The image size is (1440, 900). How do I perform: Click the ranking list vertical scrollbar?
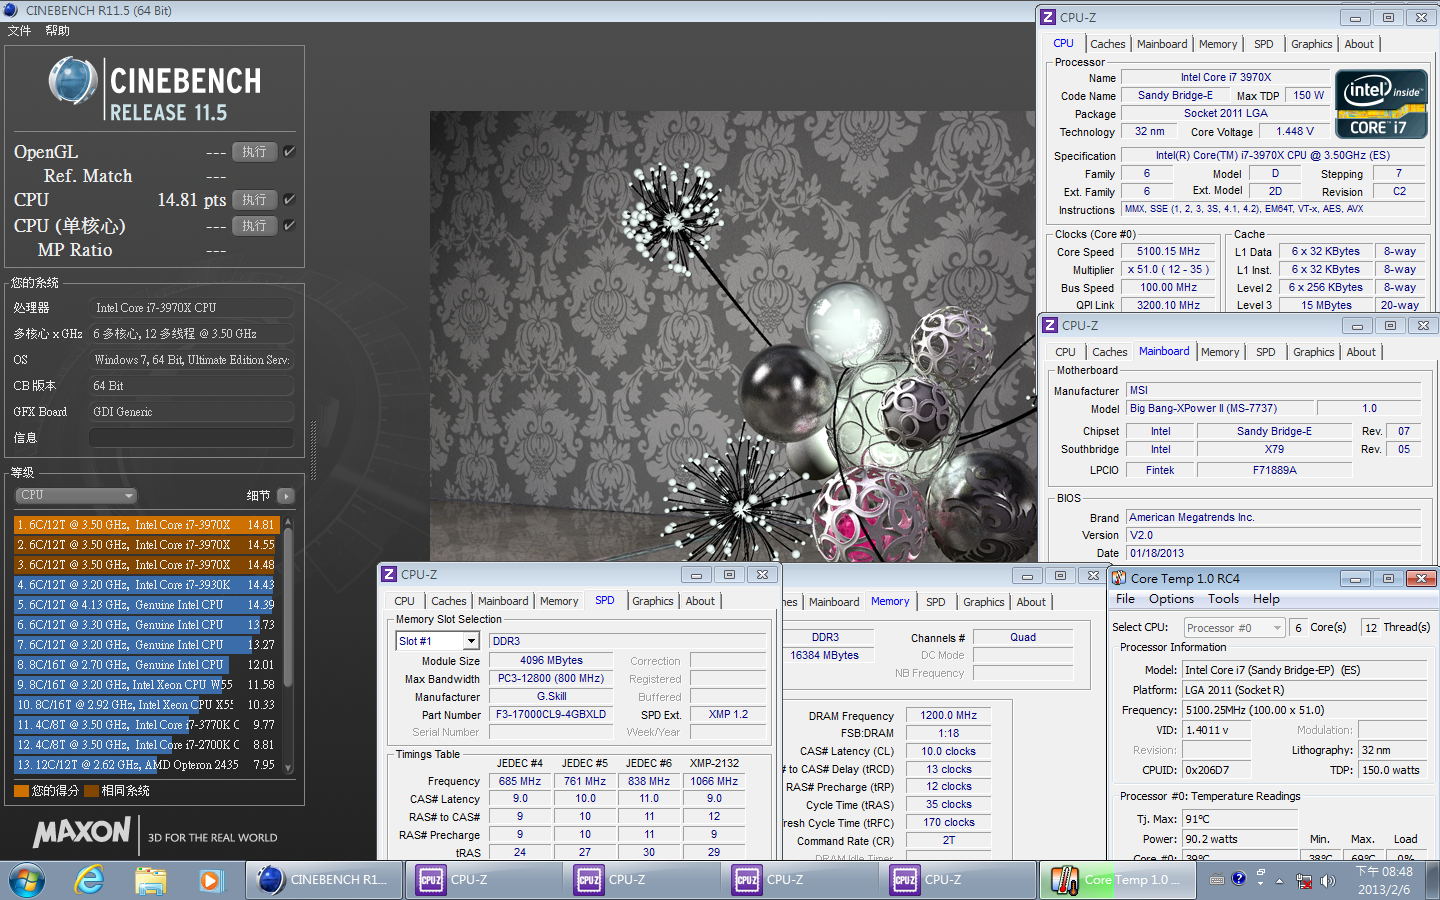tap(288, 608)
